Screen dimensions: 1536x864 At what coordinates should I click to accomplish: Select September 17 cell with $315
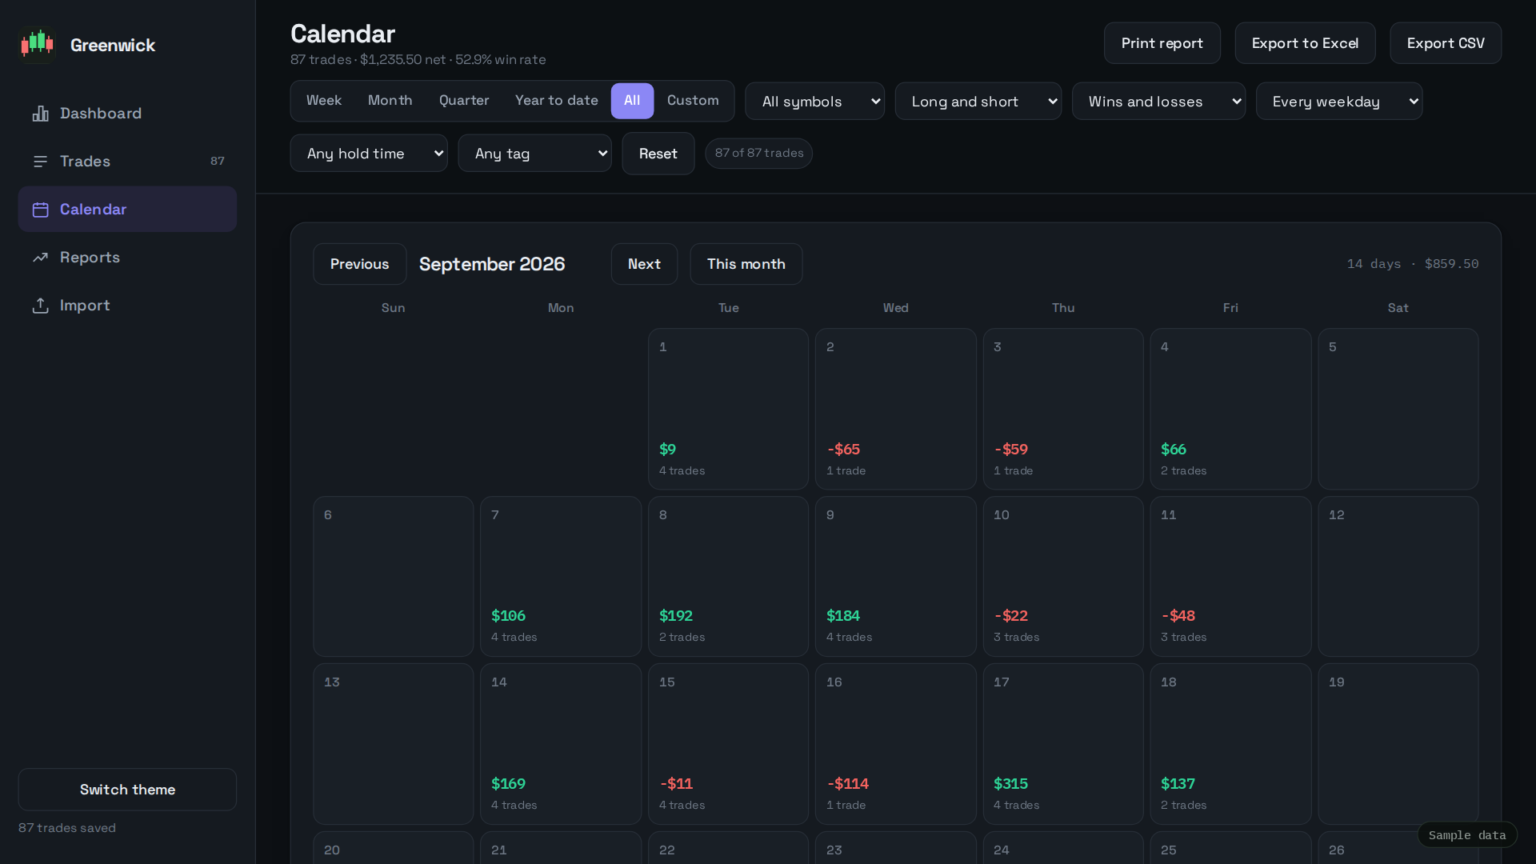pos(1063,744)
